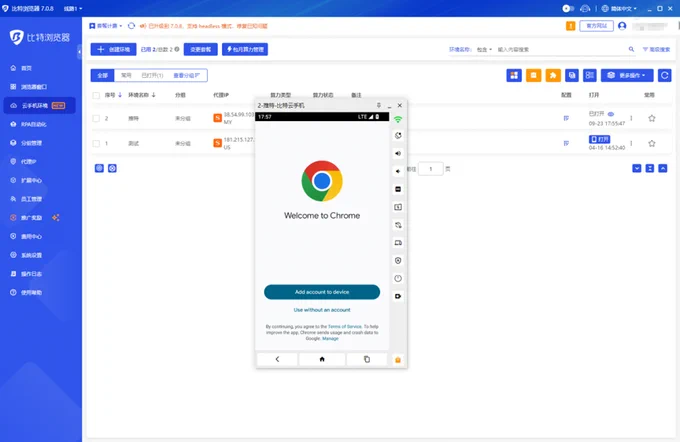This screenshot has width=680, height=442.
Task: Open the monthly compute management lightning button
Action: tap(245, 49)
